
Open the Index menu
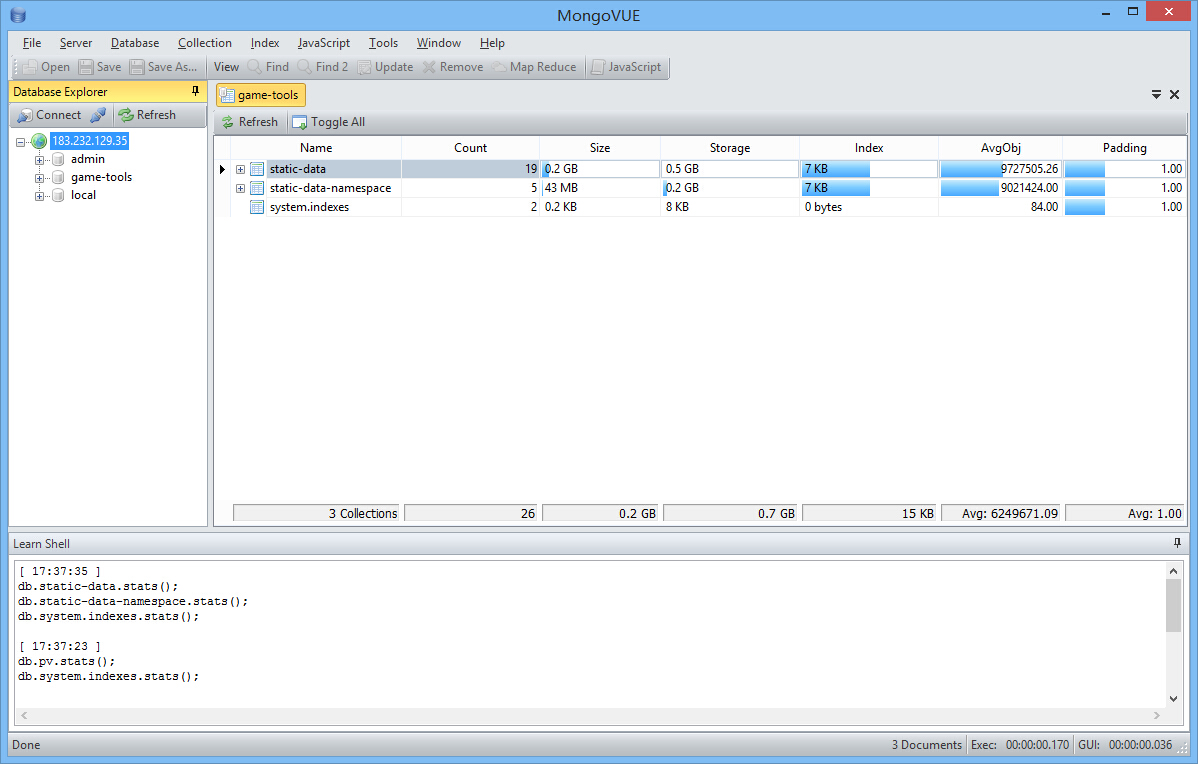264,43
